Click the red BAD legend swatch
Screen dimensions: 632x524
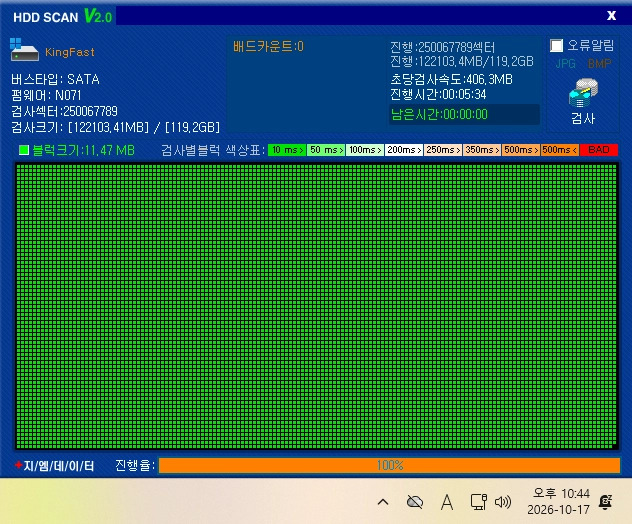pos(599,150)
